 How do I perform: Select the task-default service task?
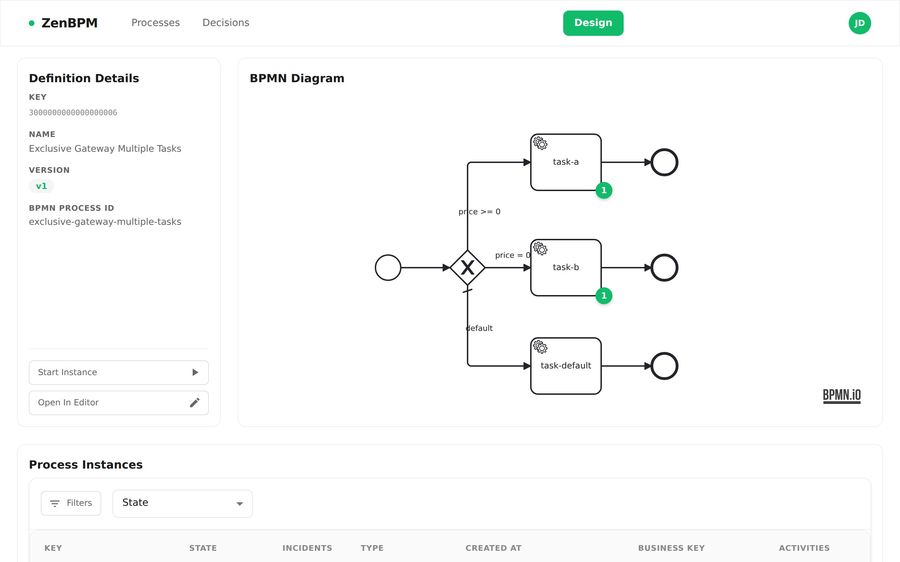pyautogui.click(x=566, y=366)
